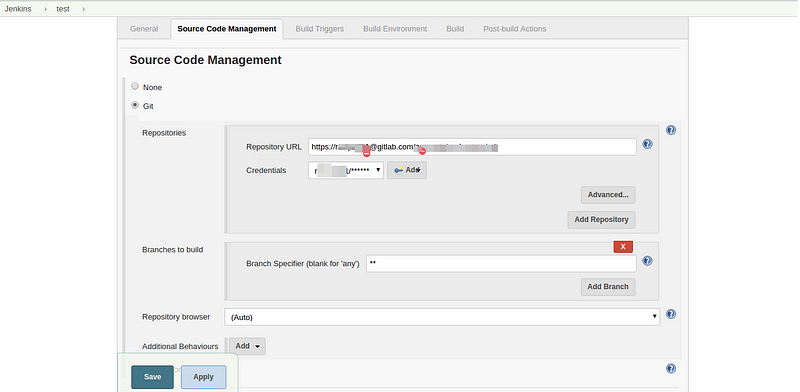
Task: Click the Add credentials button
Action: pyautogui.click(x=407, y=170)
